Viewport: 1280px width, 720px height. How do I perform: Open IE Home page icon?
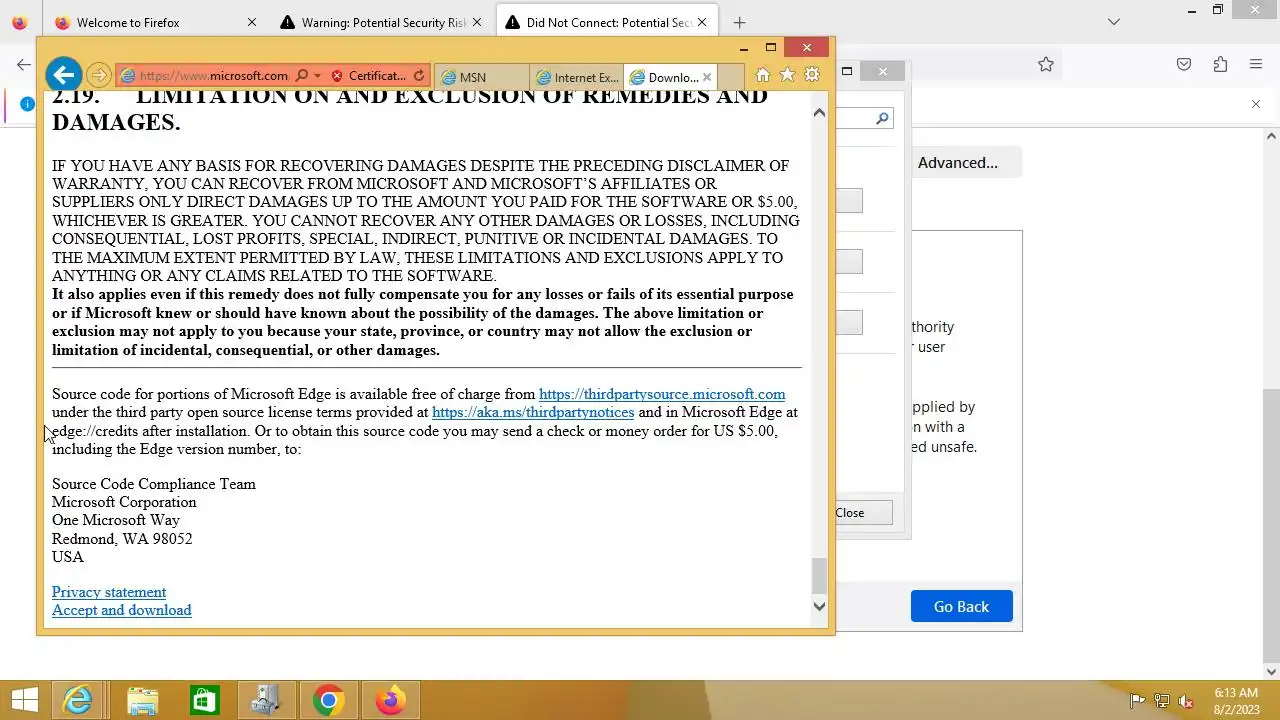click(763, 75)
